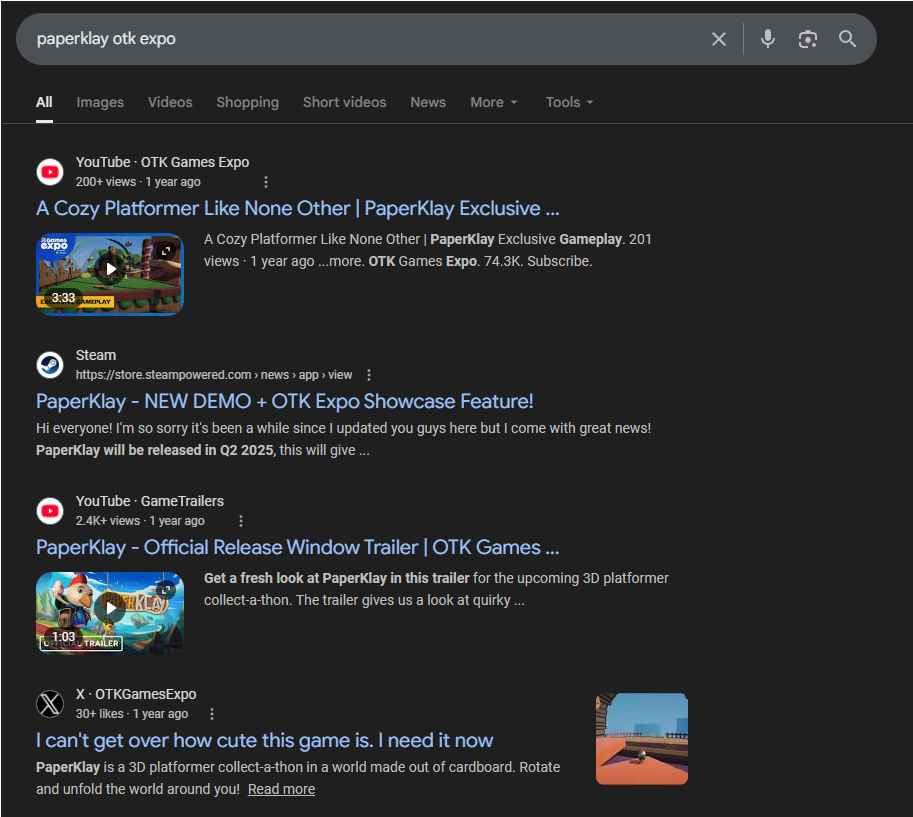913x817 pixels.
Task: Open the YouTube favicon for GameTrailers result
Action: coord(50,511)
